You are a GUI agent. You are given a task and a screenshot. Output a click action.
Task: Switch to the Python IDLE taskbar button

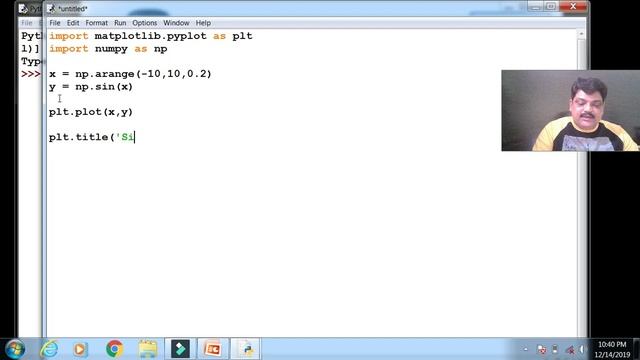(246, 349)
